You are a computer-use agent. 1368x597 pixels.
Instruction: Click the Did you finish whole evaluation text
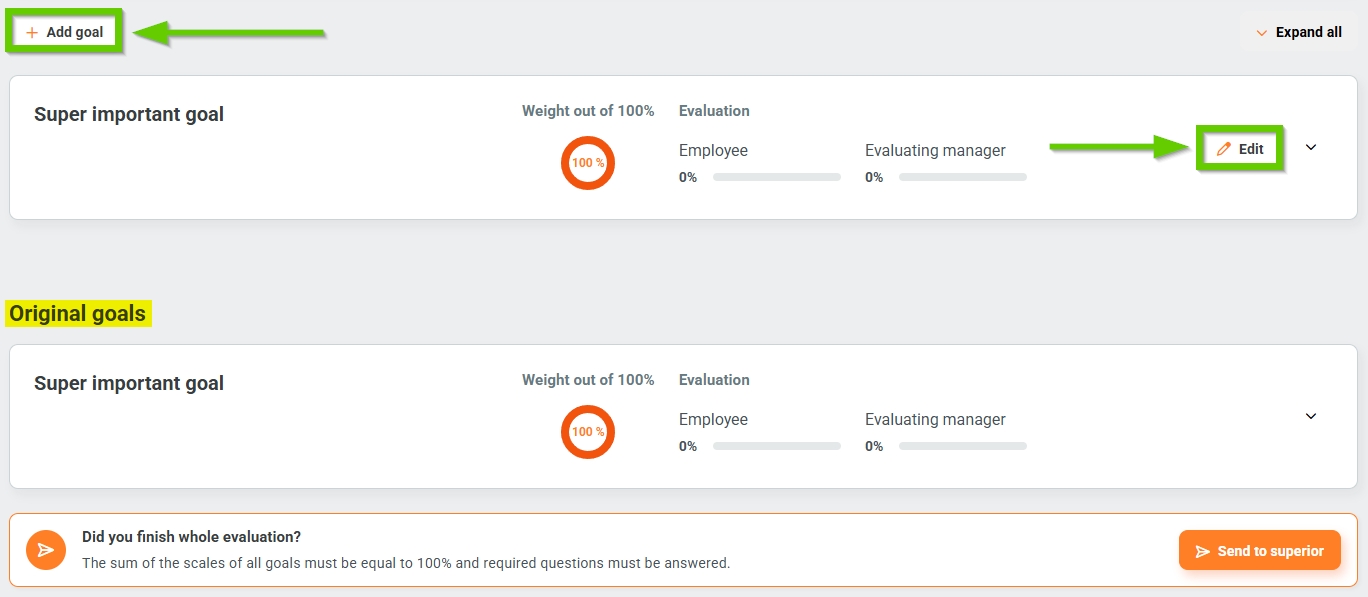click(191, 537)
